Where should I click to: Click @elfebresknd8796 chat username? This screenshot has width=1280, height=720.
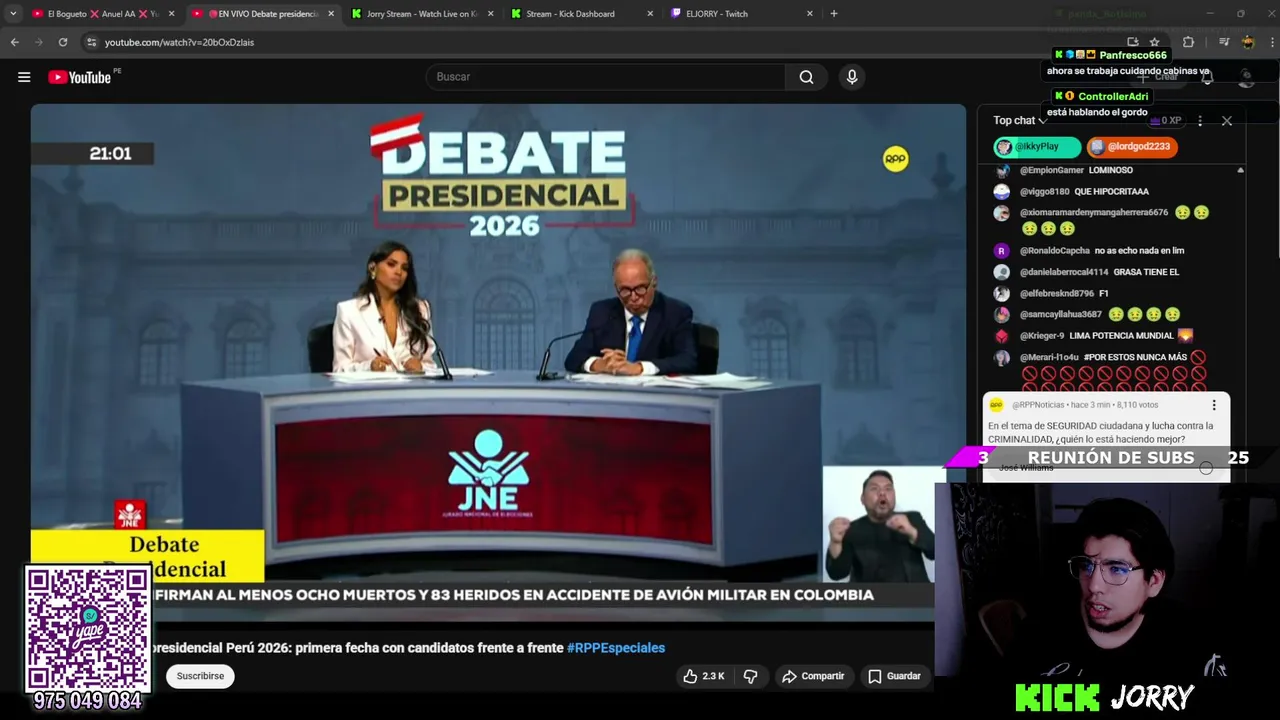1056,293
